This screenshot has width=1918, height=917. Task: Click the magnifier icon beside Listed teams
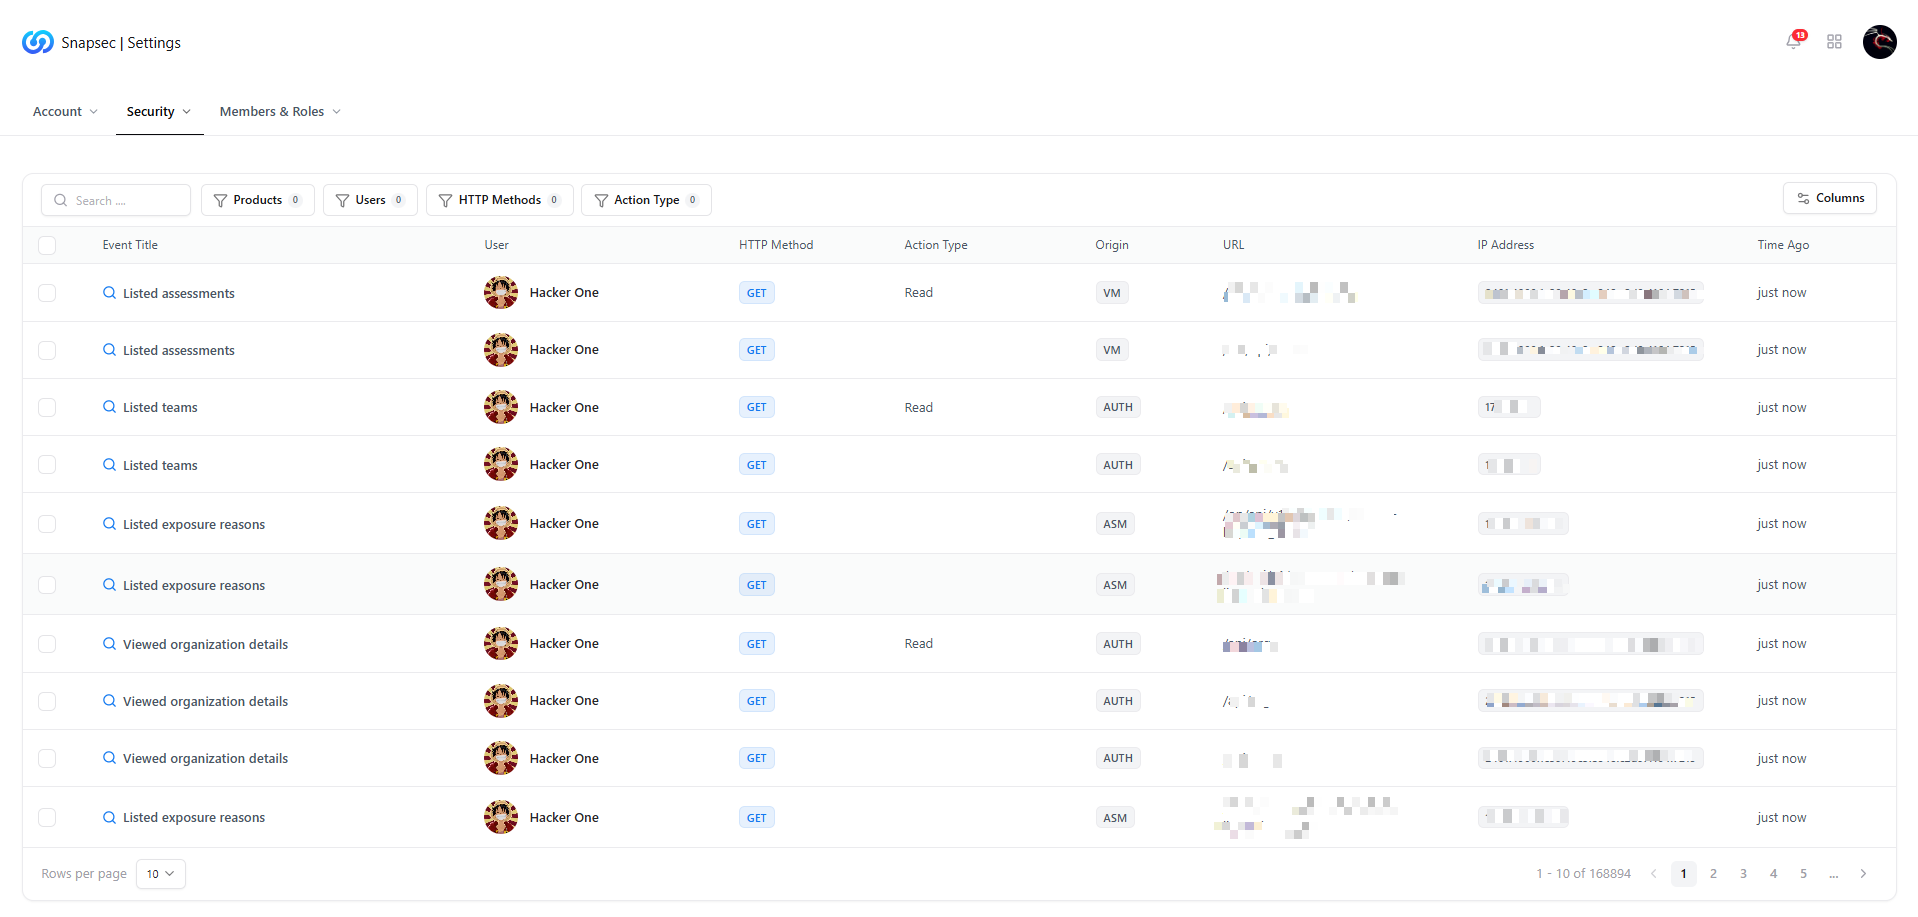tap(109, 407)
